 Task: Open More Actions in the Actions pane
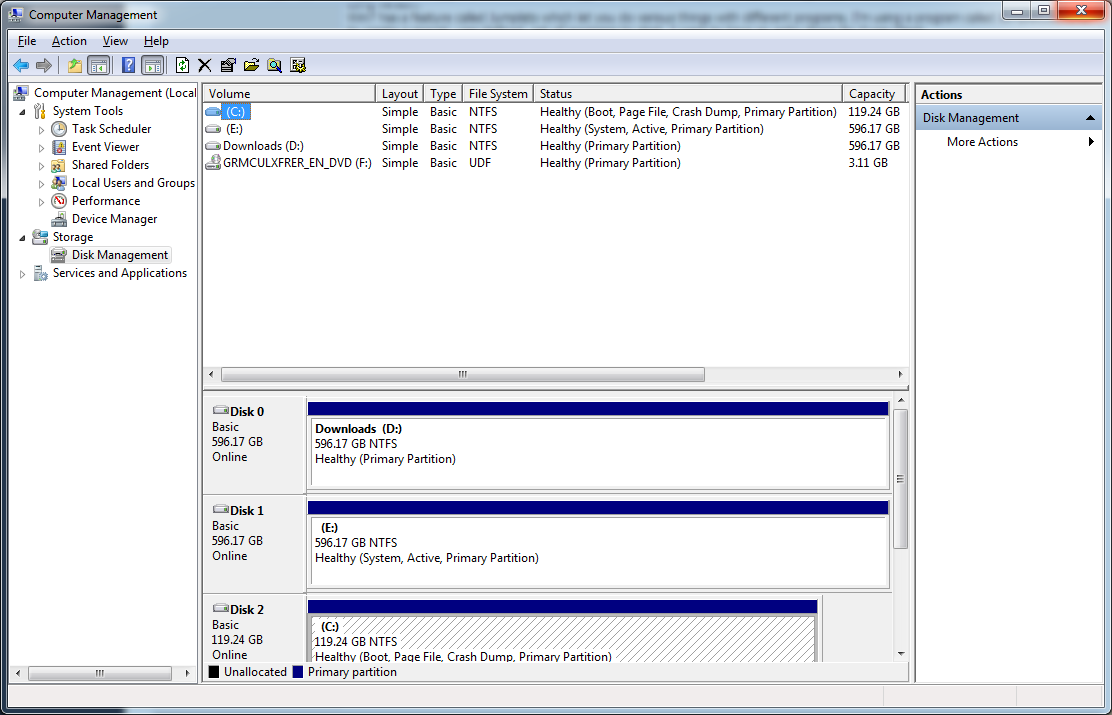982,142
